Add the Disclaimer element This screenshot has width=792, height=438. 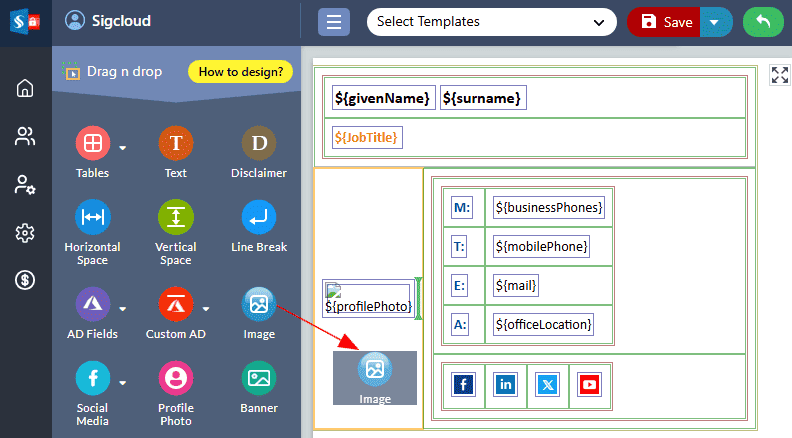[259, 143]
